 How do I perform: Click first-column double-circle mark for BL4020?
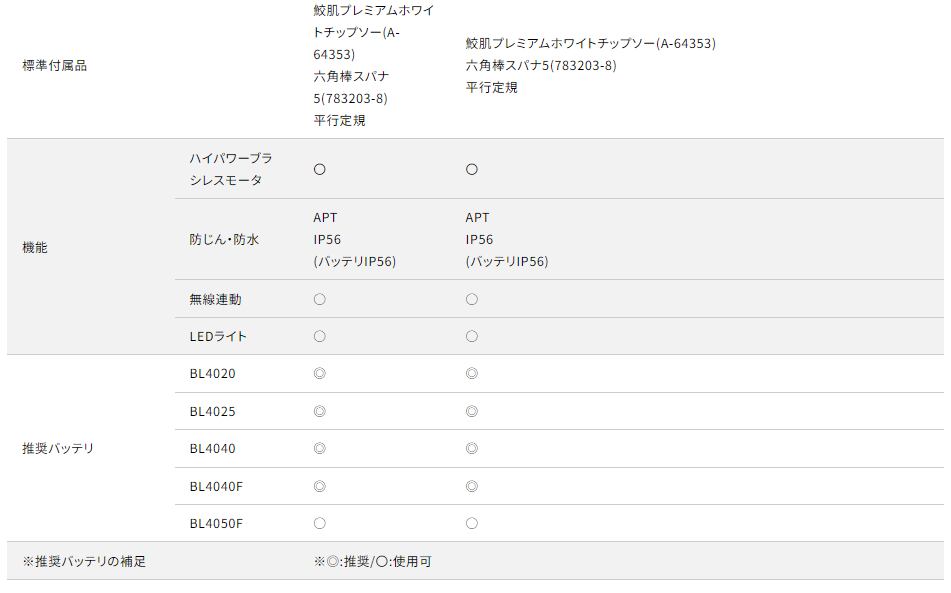(x=319, y=373)
